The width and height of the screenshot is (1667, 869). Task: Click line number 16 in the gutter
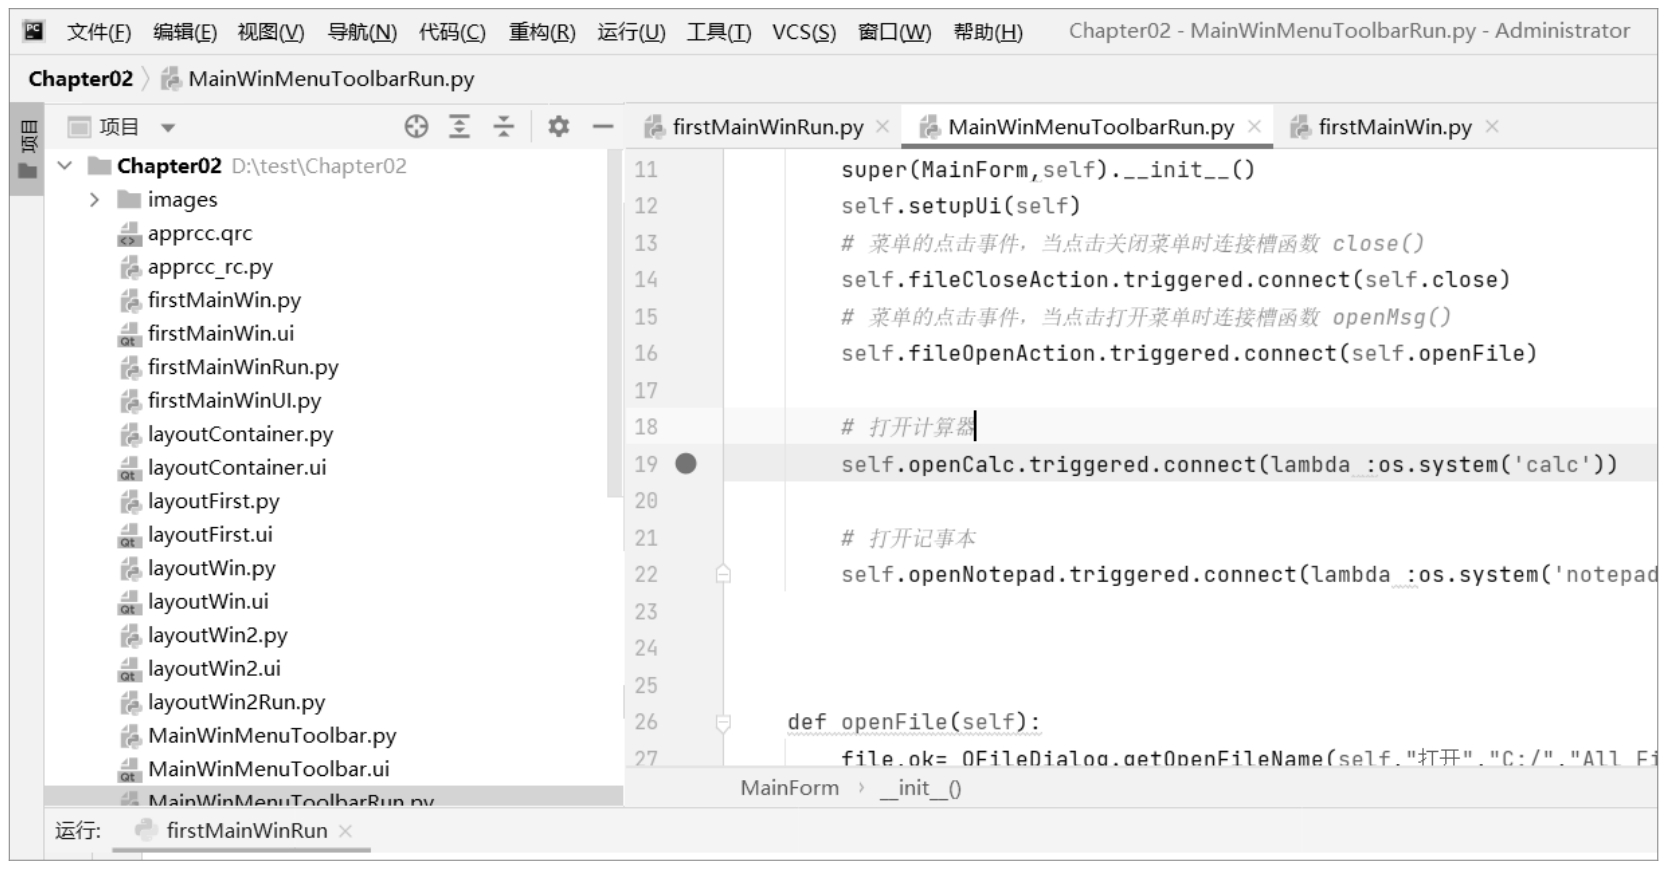pyautogui.click(x=646, y=354)
